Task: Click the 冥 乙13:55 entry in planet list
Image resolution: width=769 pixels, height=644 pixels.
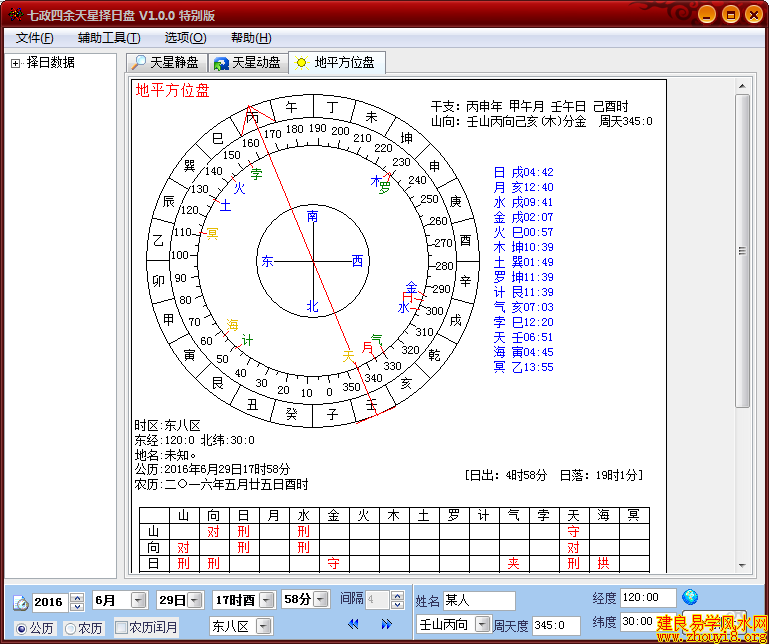Action: [x=523, y=367]
